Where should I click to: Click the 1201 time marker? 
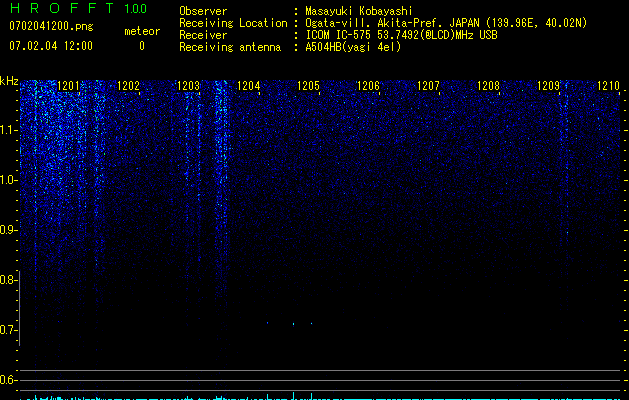pos(68,86)
